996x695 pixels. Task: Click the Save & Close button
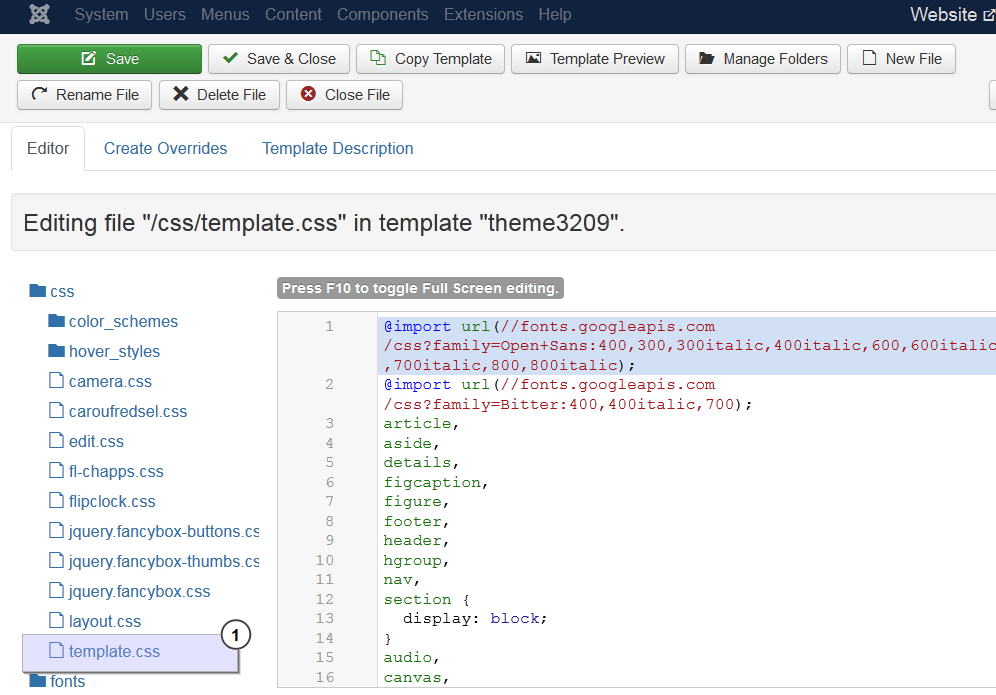click(279, 58)
